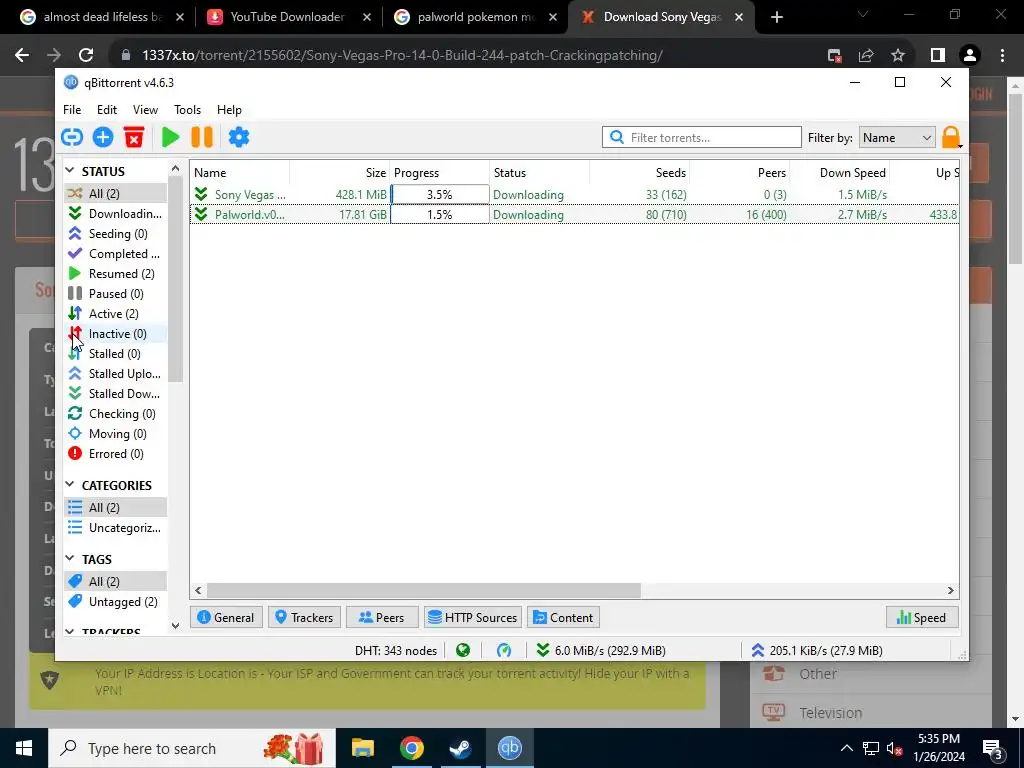The image size is (1024, 768).
Task: Click the Chrome address bar URL
Action: tap(402, 56)
